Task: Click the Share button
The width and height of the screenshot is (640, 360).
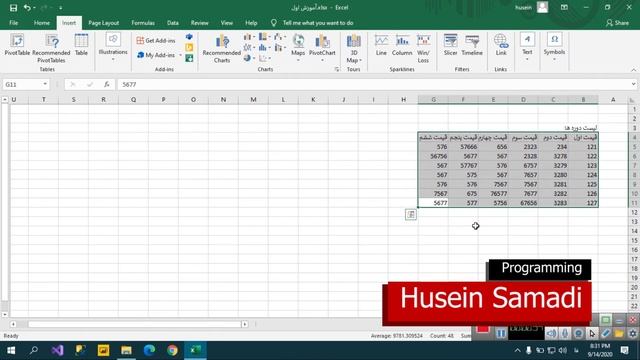Action: (x=618, y=23)
